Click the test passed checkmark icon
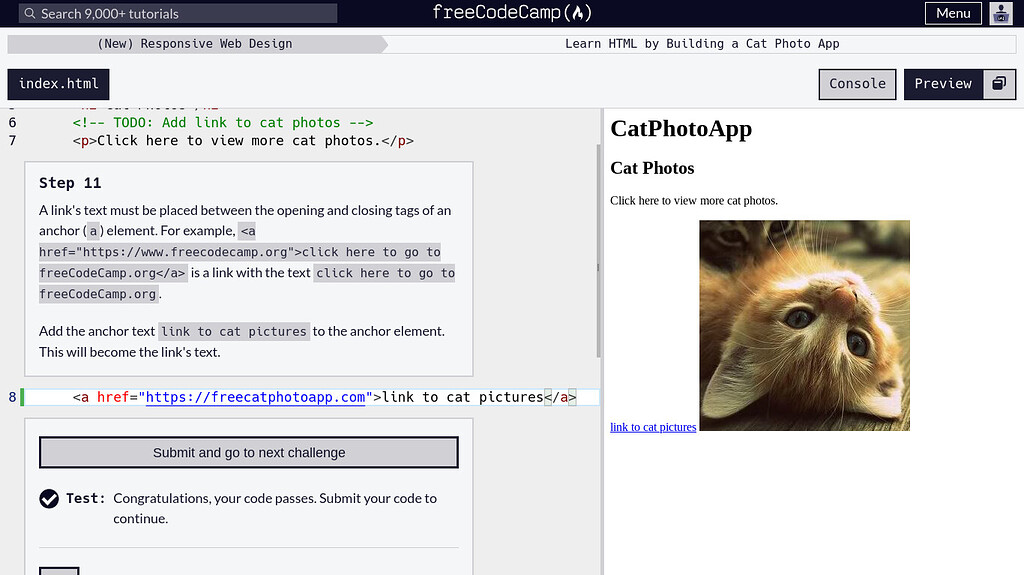Image resolution: width=1024 pixels, height=575 pixels. [49, 499]
